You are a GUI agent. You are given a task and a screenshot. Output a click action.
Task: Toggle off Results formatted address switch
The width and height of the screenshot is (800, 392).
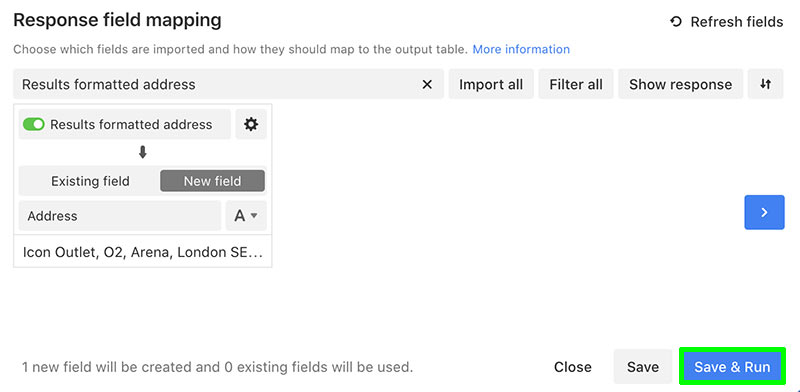[x=34, y=125]
